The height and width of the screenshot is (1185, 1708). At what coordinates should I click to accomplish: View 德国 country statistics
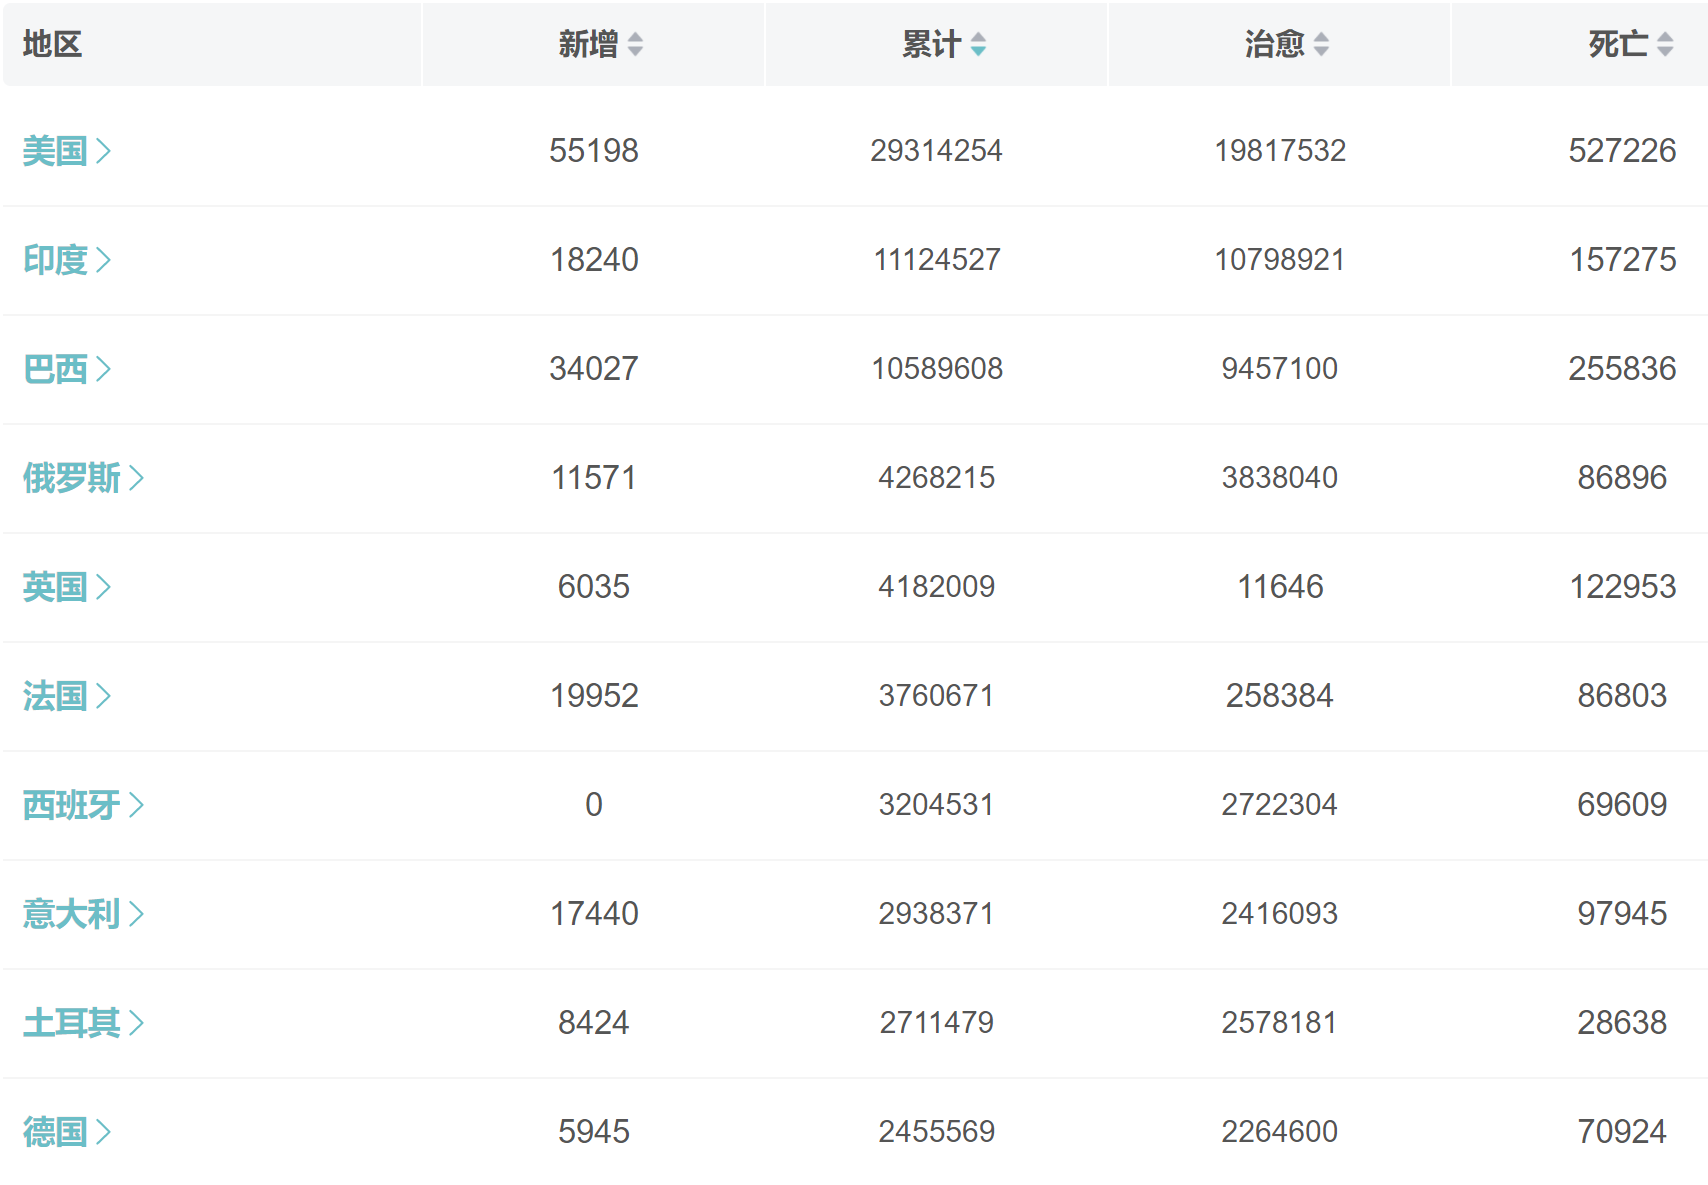(66, 1132)
